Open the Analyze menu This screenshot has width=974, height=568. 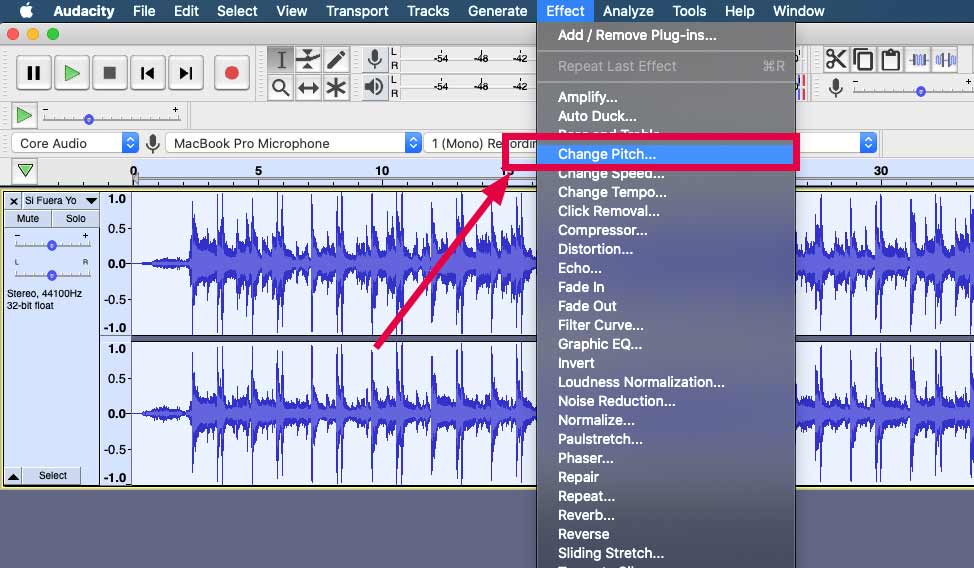pyautogui.click(x=628, y=11)
